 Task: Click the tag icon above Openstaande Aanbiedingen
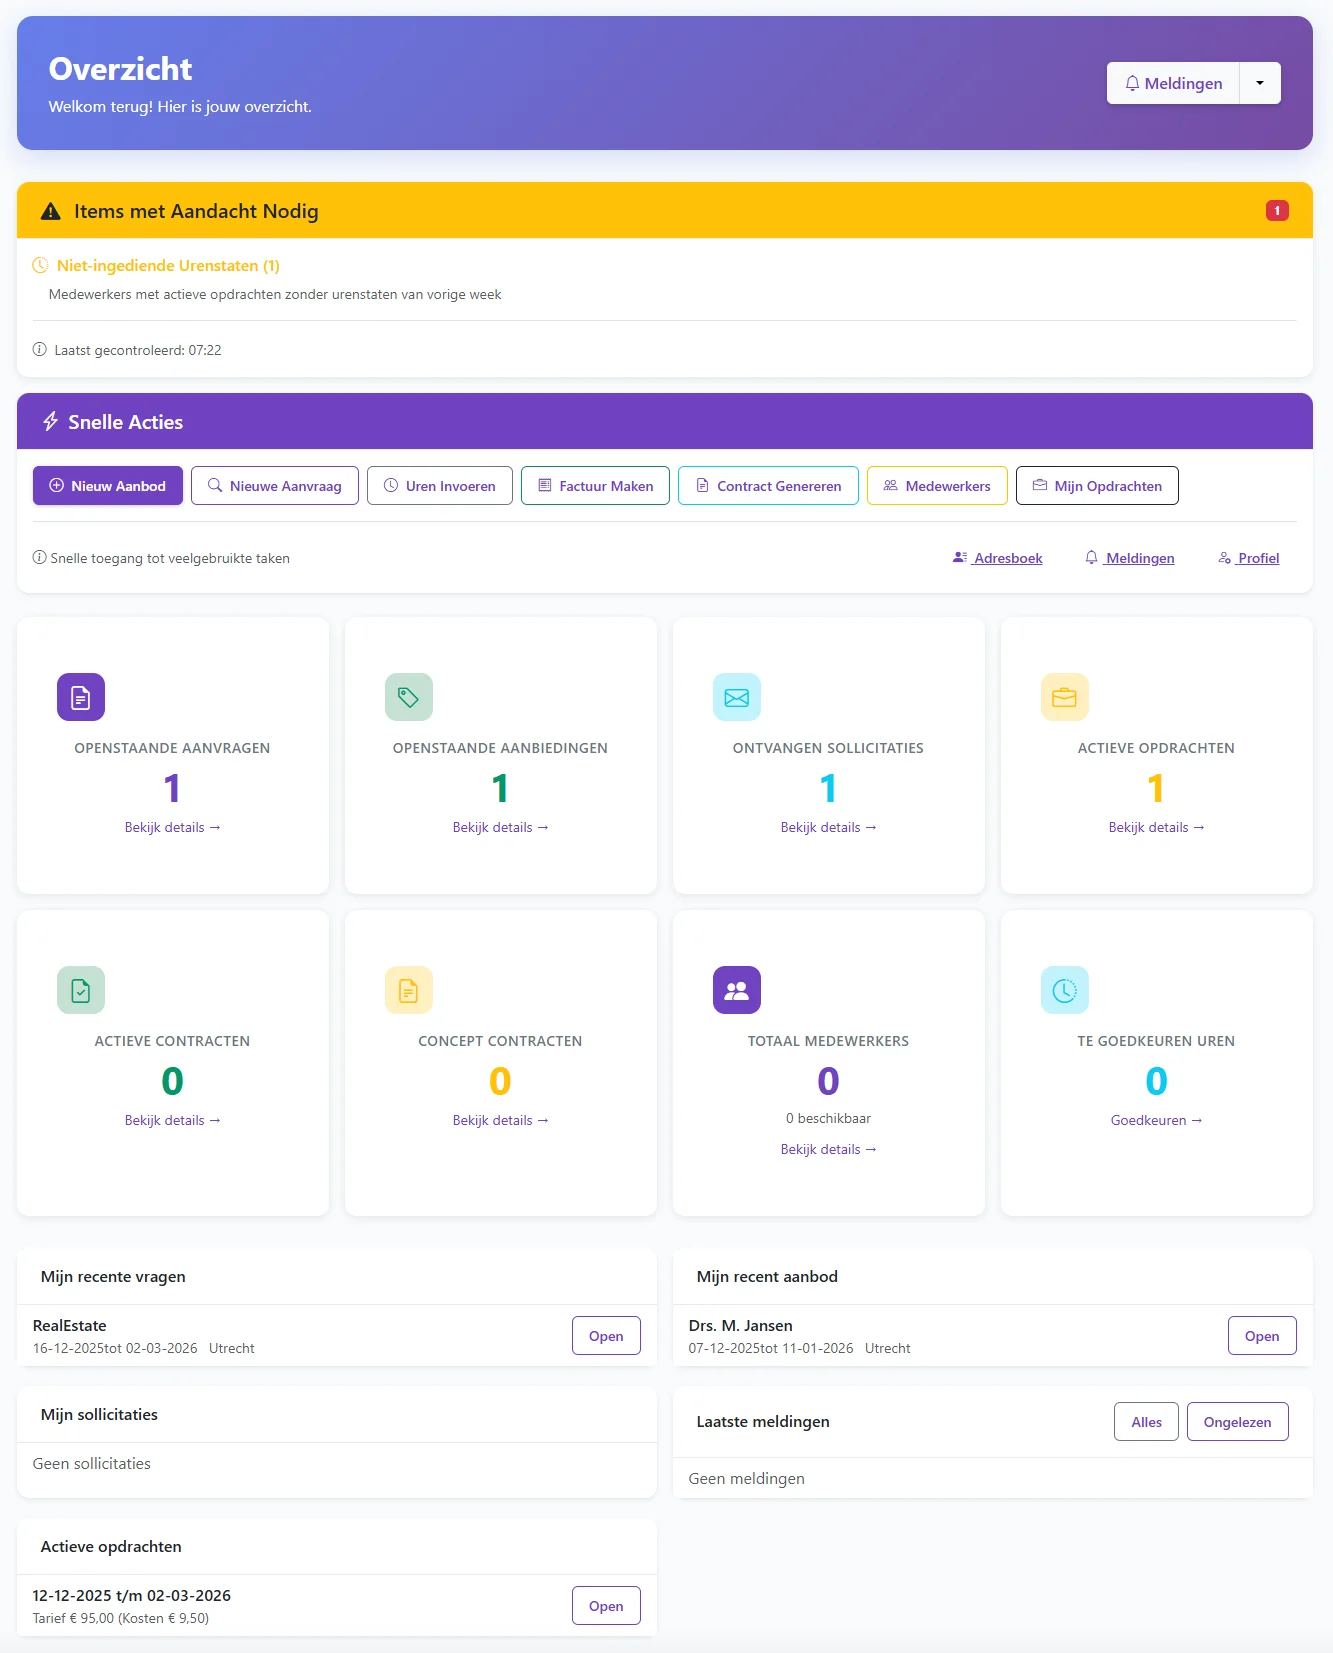408,697
